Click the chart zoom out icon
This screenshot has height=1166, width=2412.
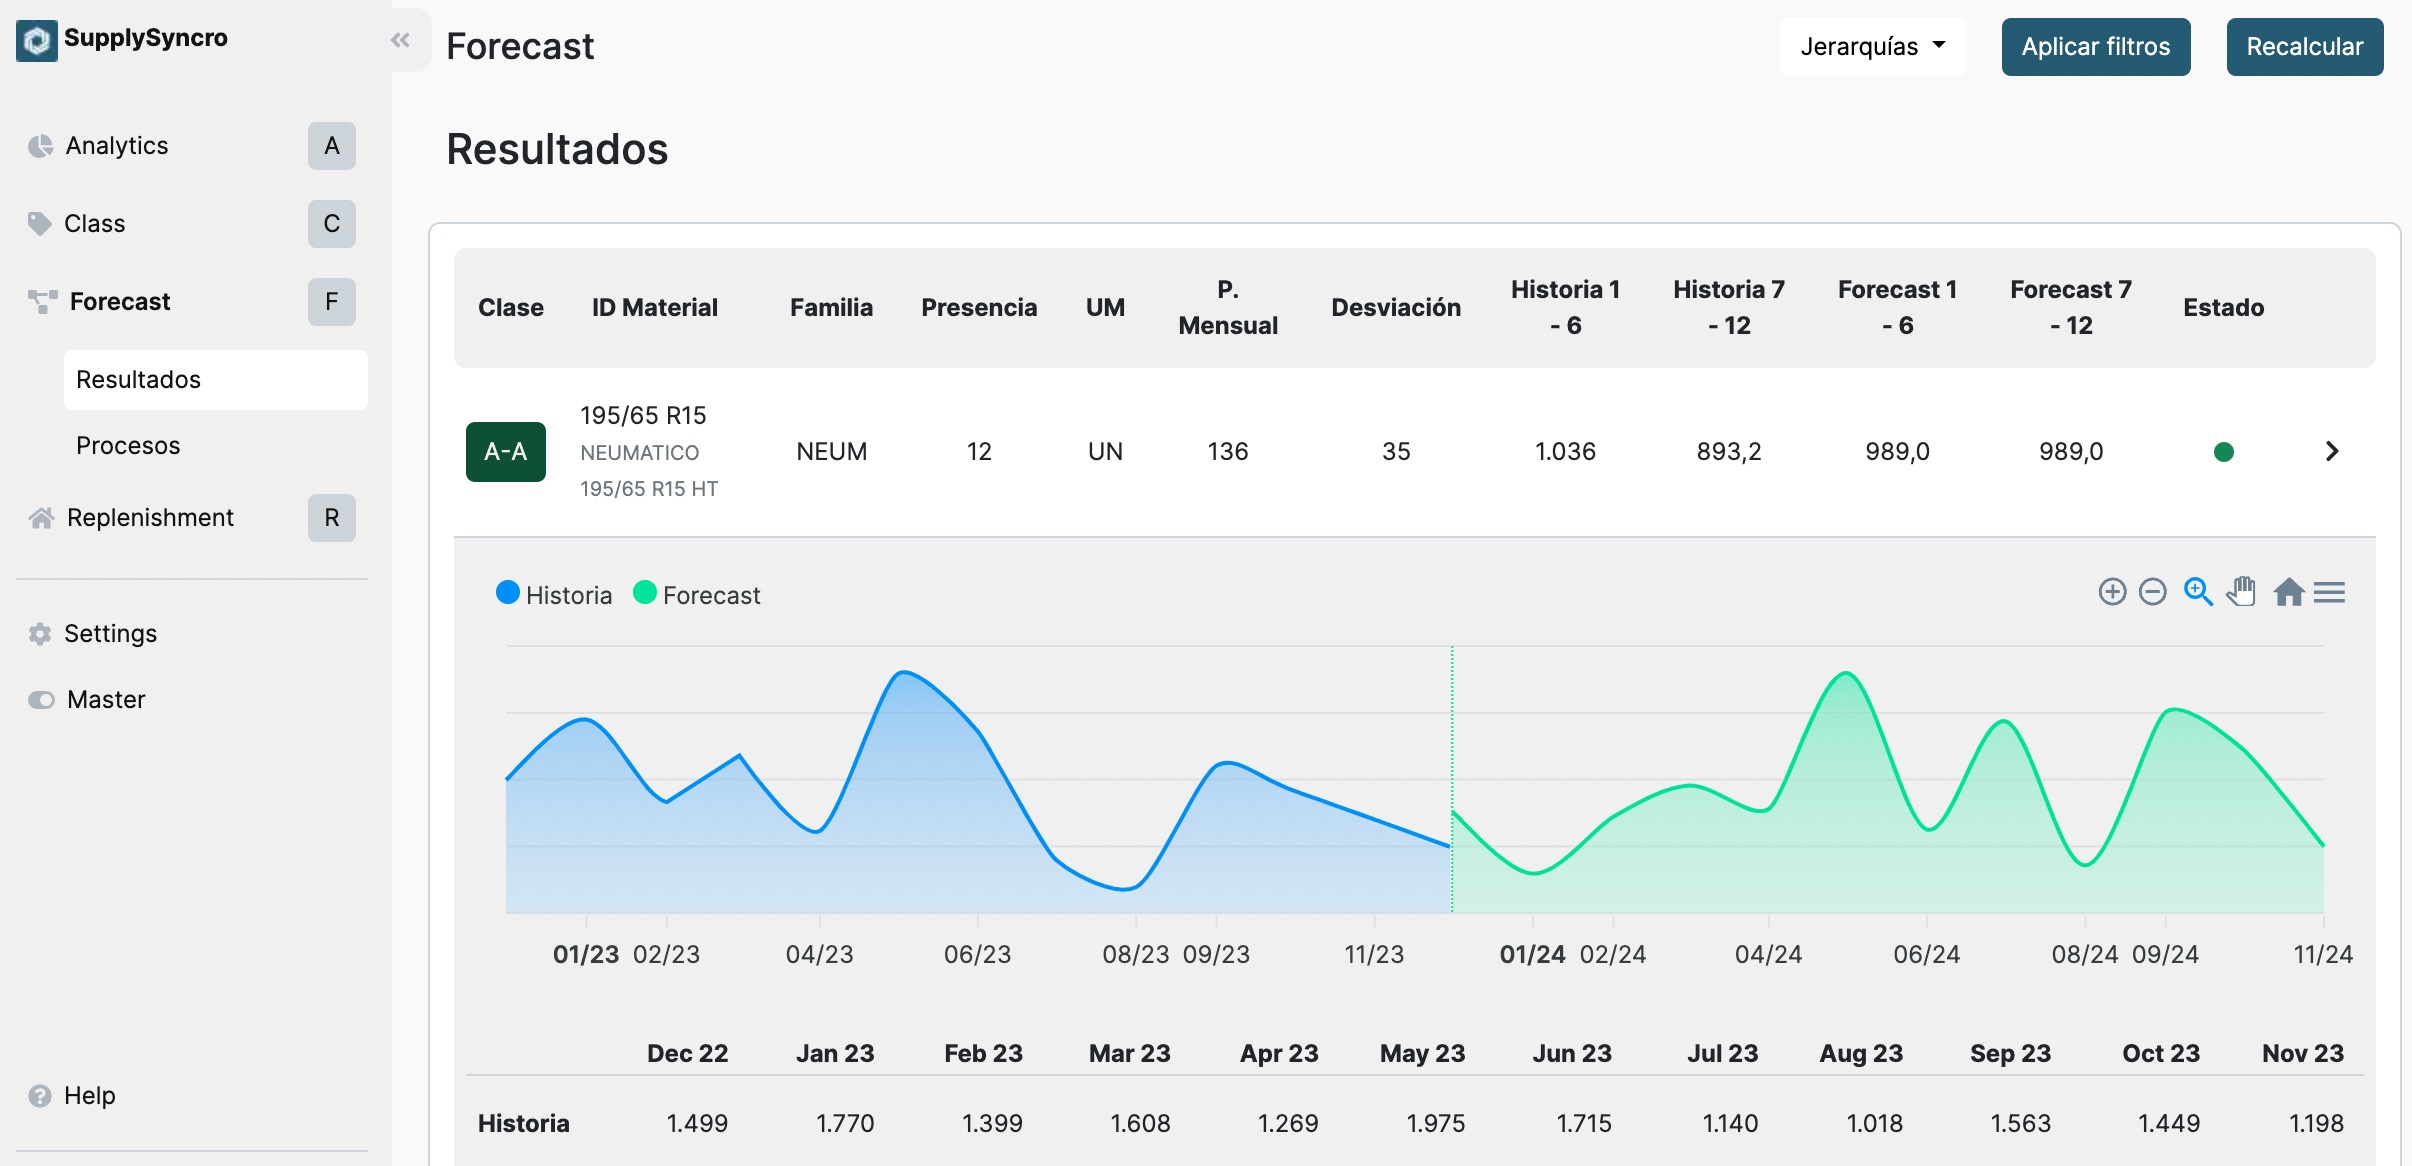click(x=2152, y=592)
